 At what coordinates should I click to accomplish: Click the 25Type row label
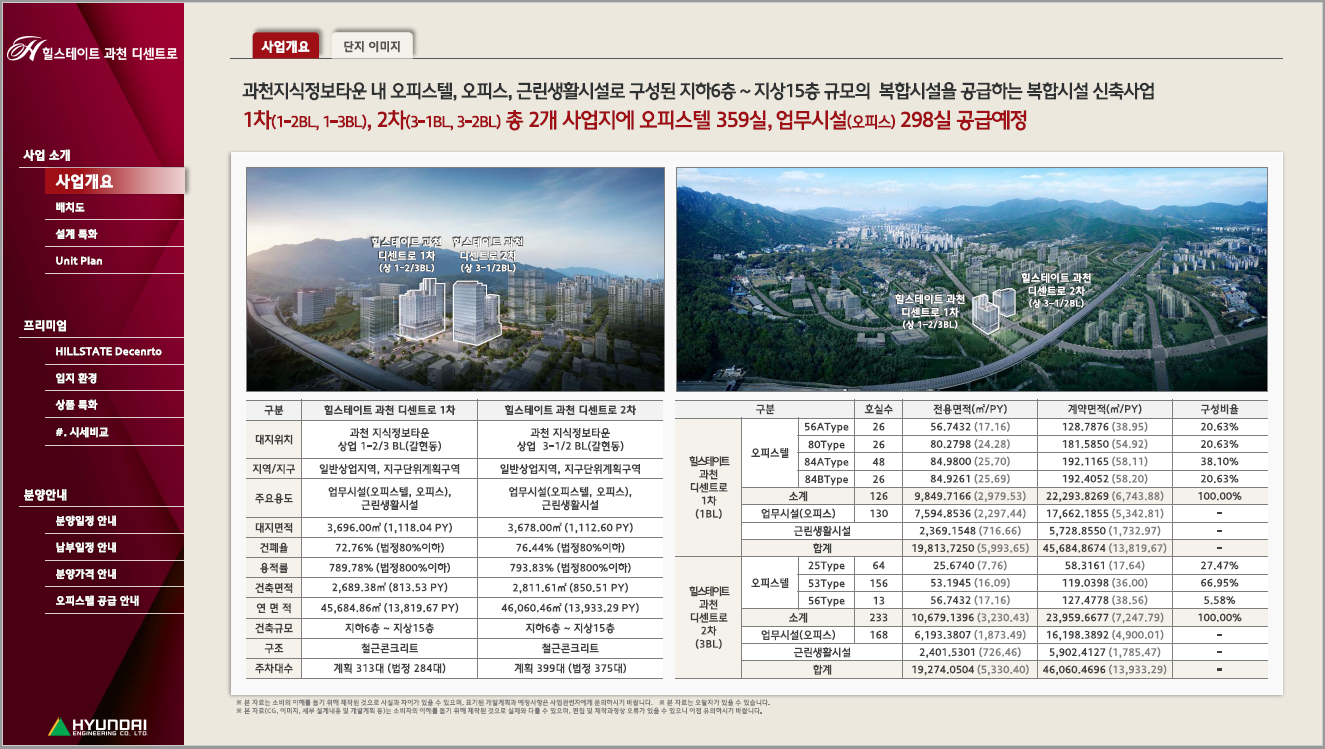(x=827, y=566)
